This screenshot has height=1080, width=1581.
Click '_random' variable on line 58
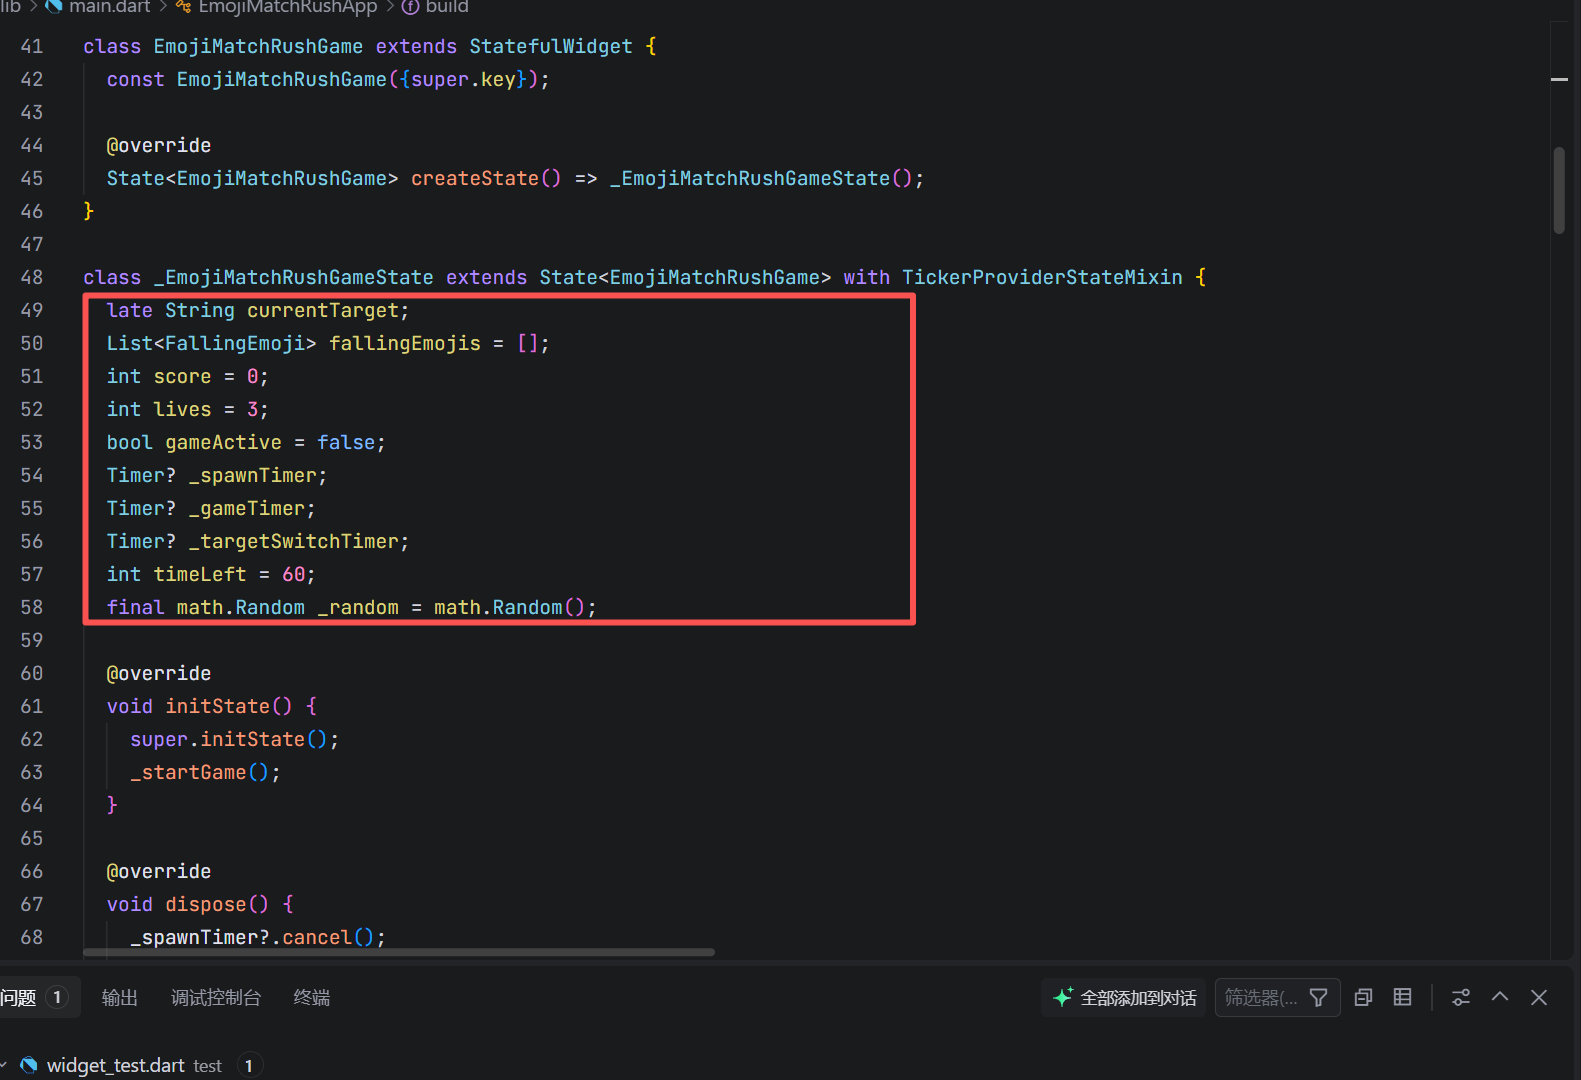358,607
